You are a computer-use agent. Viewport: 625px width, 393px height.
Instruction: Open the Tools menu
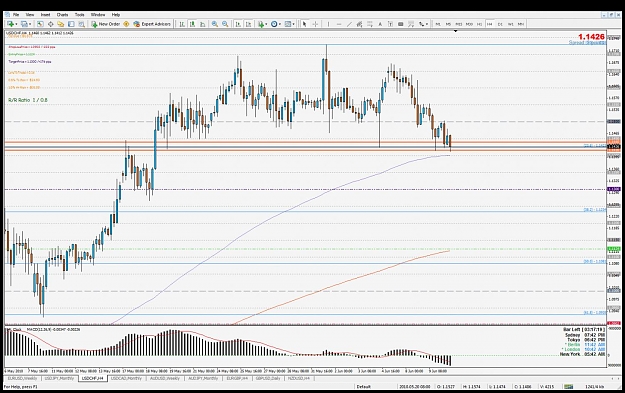pyautogui.click(x=79, y=15)
